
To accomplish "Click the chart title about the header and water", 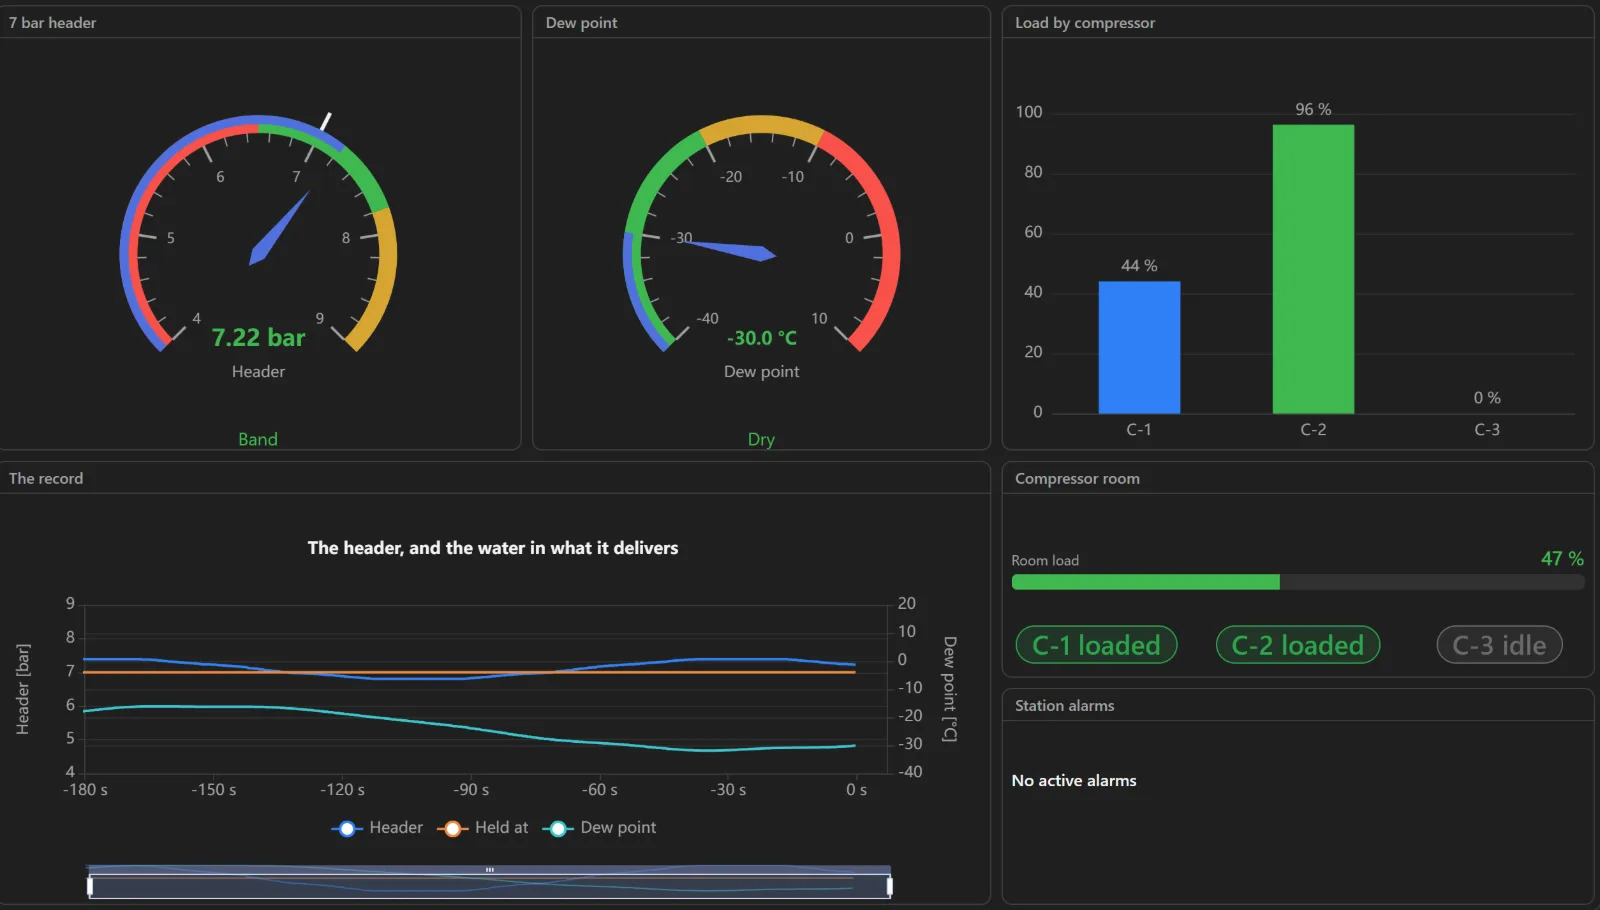I will click(493, 547).
